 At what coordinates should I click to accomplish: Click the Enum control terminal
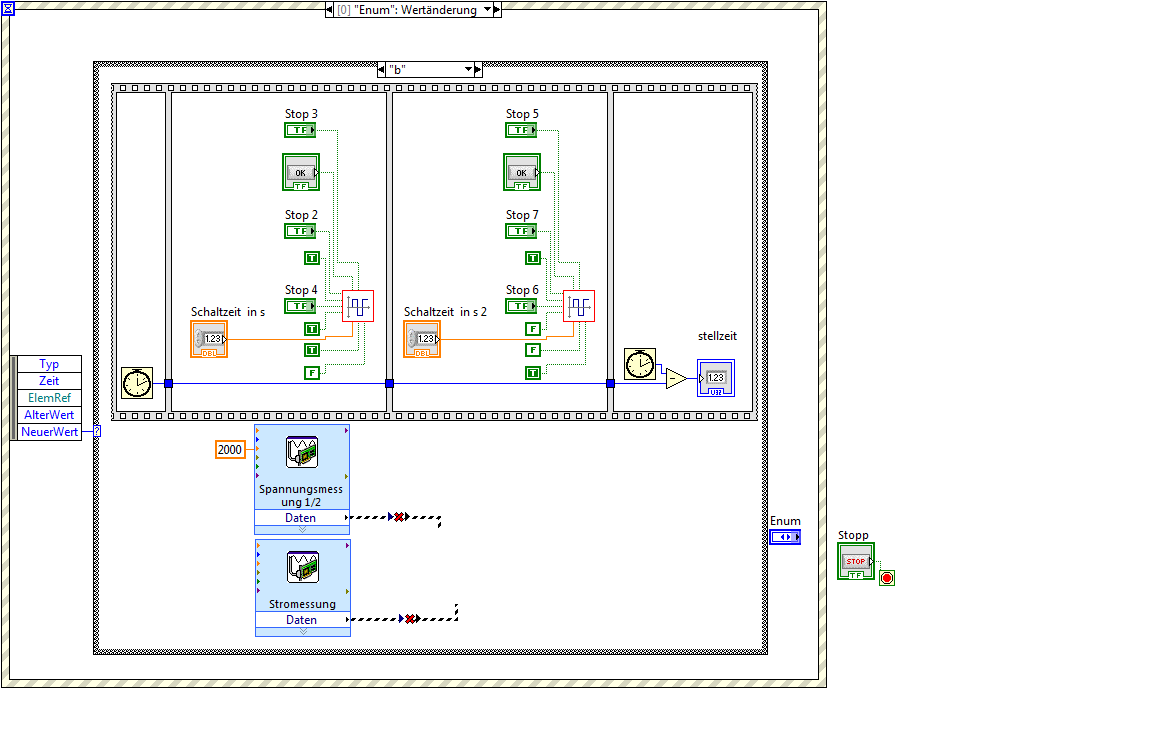tap(785, 537)
